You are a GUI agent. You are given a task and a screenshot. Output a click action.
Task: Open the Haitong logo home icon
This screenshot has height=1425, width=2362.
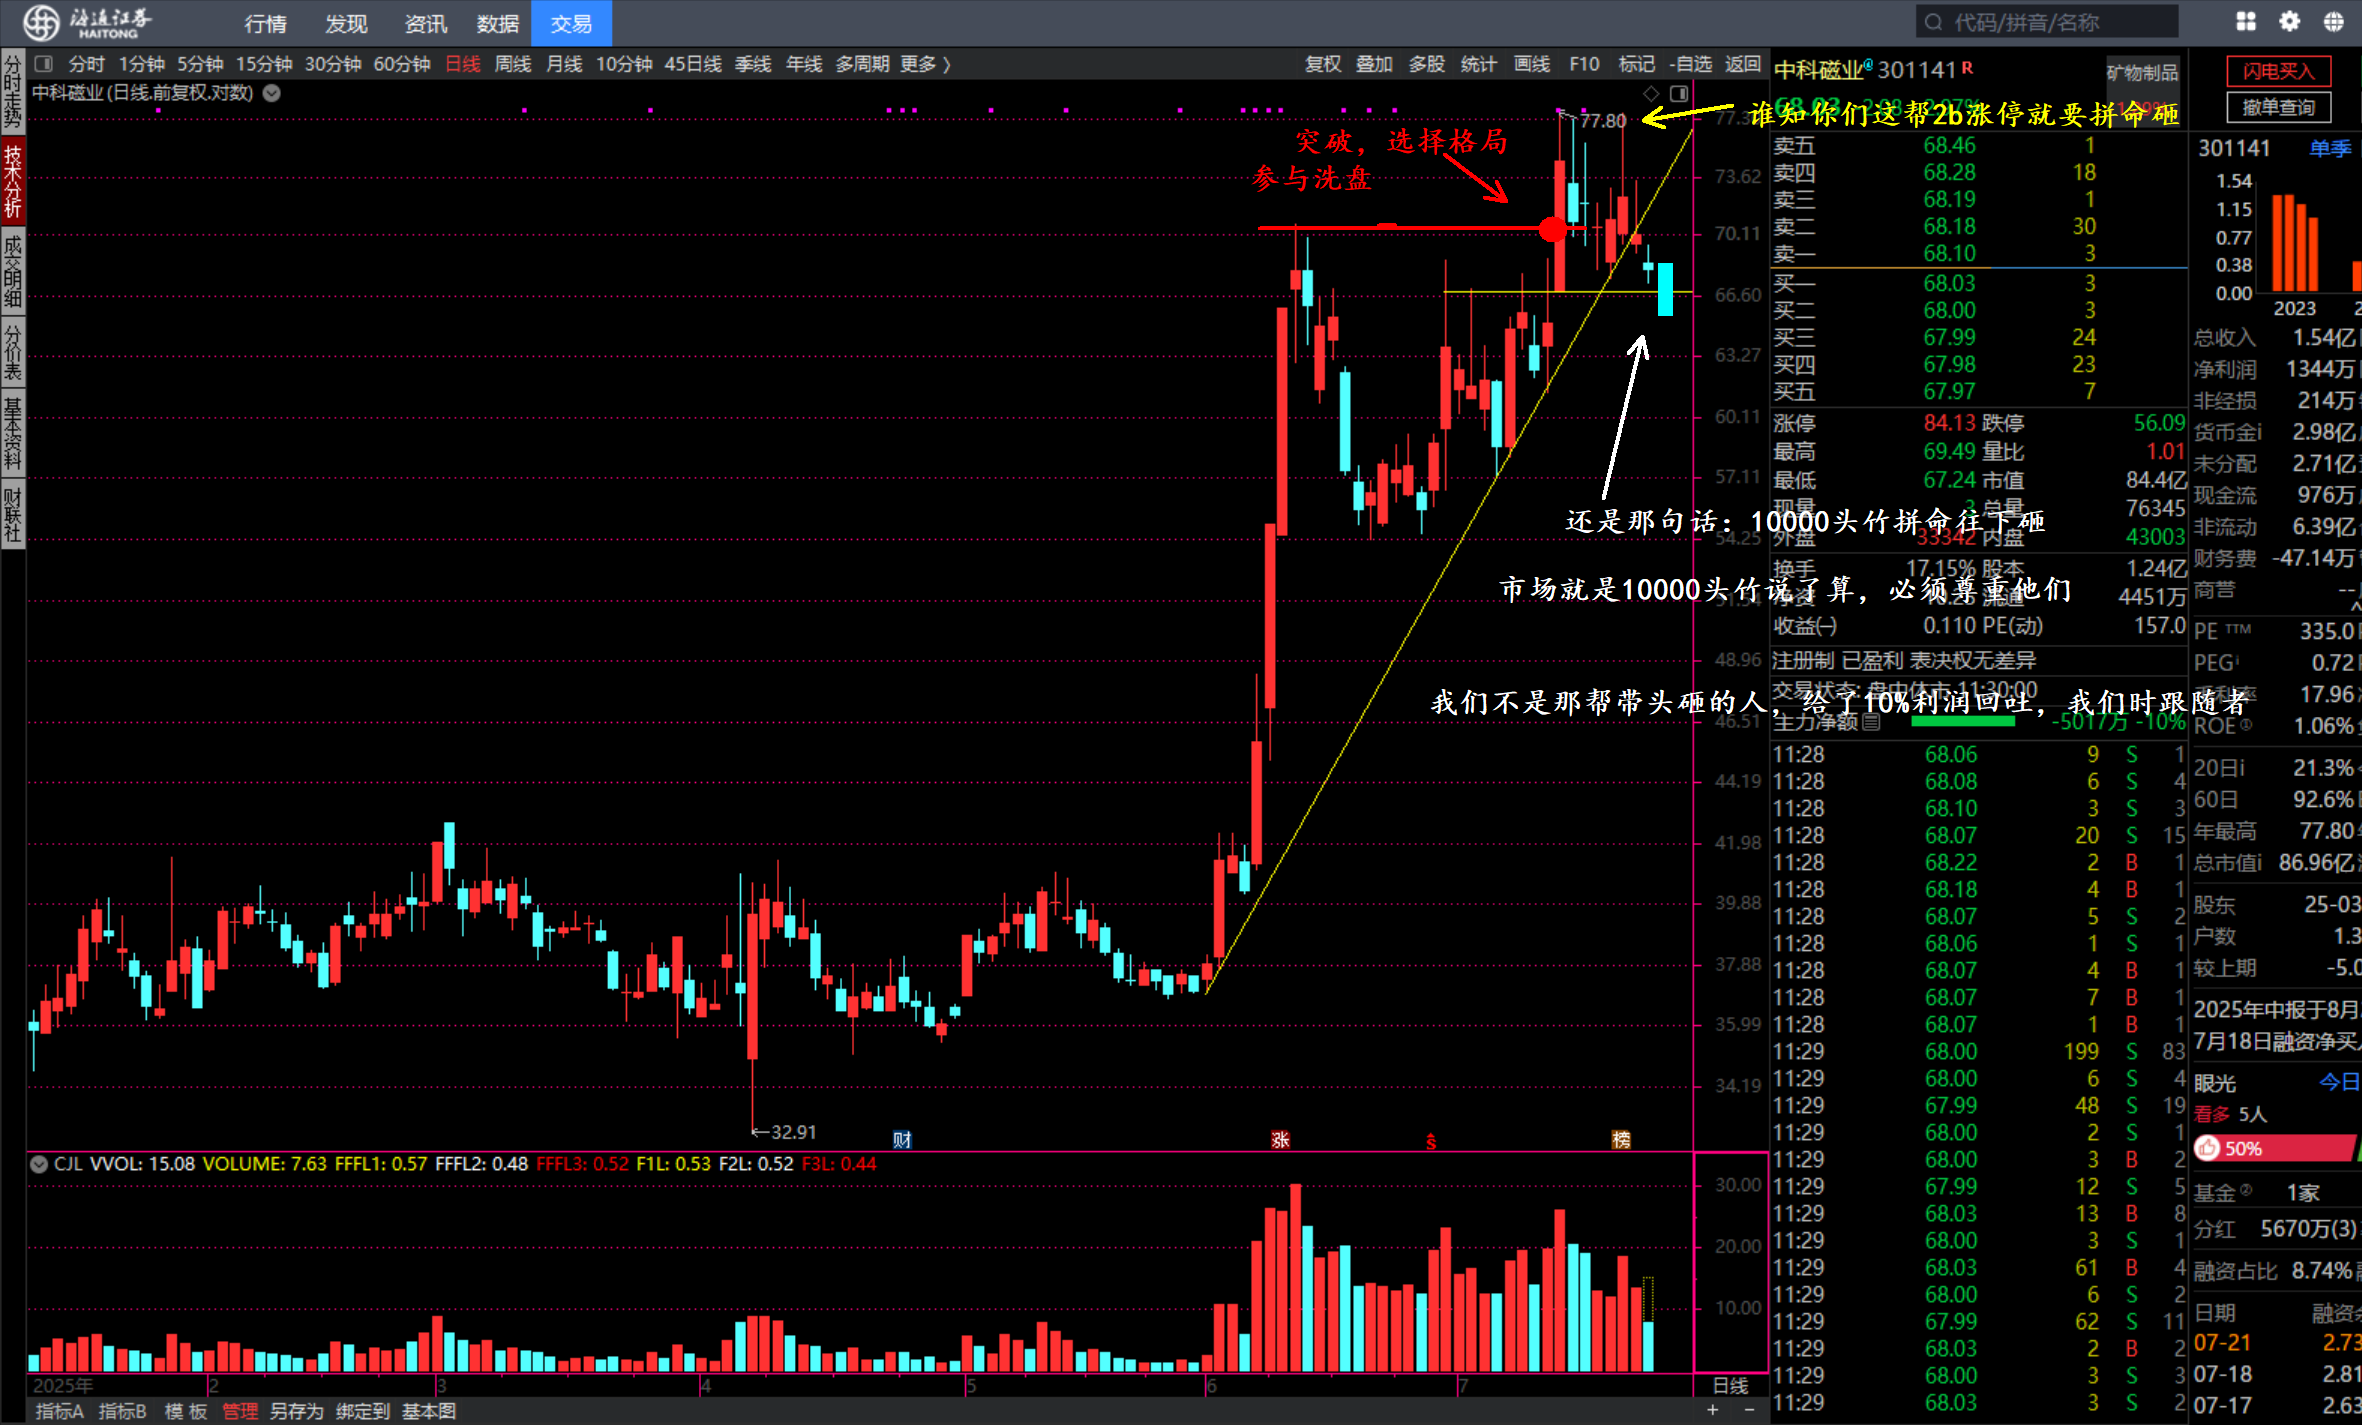point(42,22)
